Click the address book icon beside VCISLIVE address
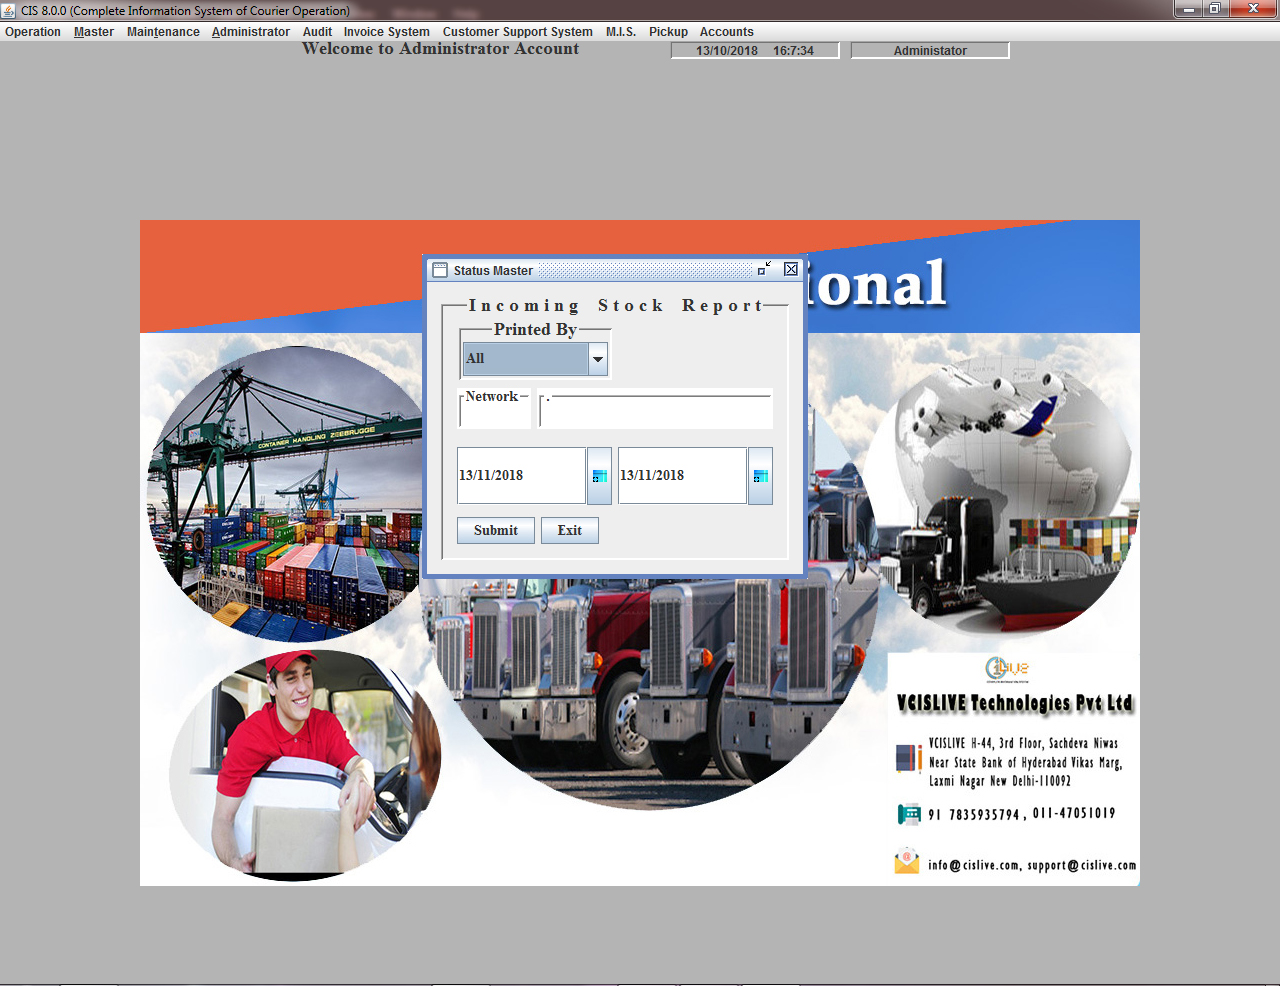Viewport: 1280px width, 986px height. 909,759
